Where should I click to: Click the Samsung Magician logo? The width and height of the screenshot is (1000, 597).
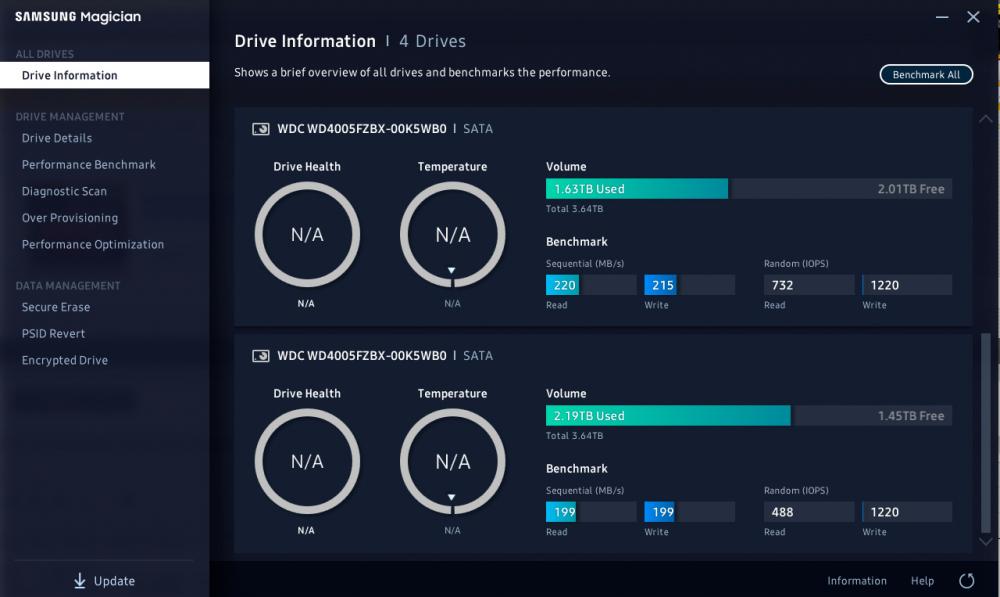78,17
